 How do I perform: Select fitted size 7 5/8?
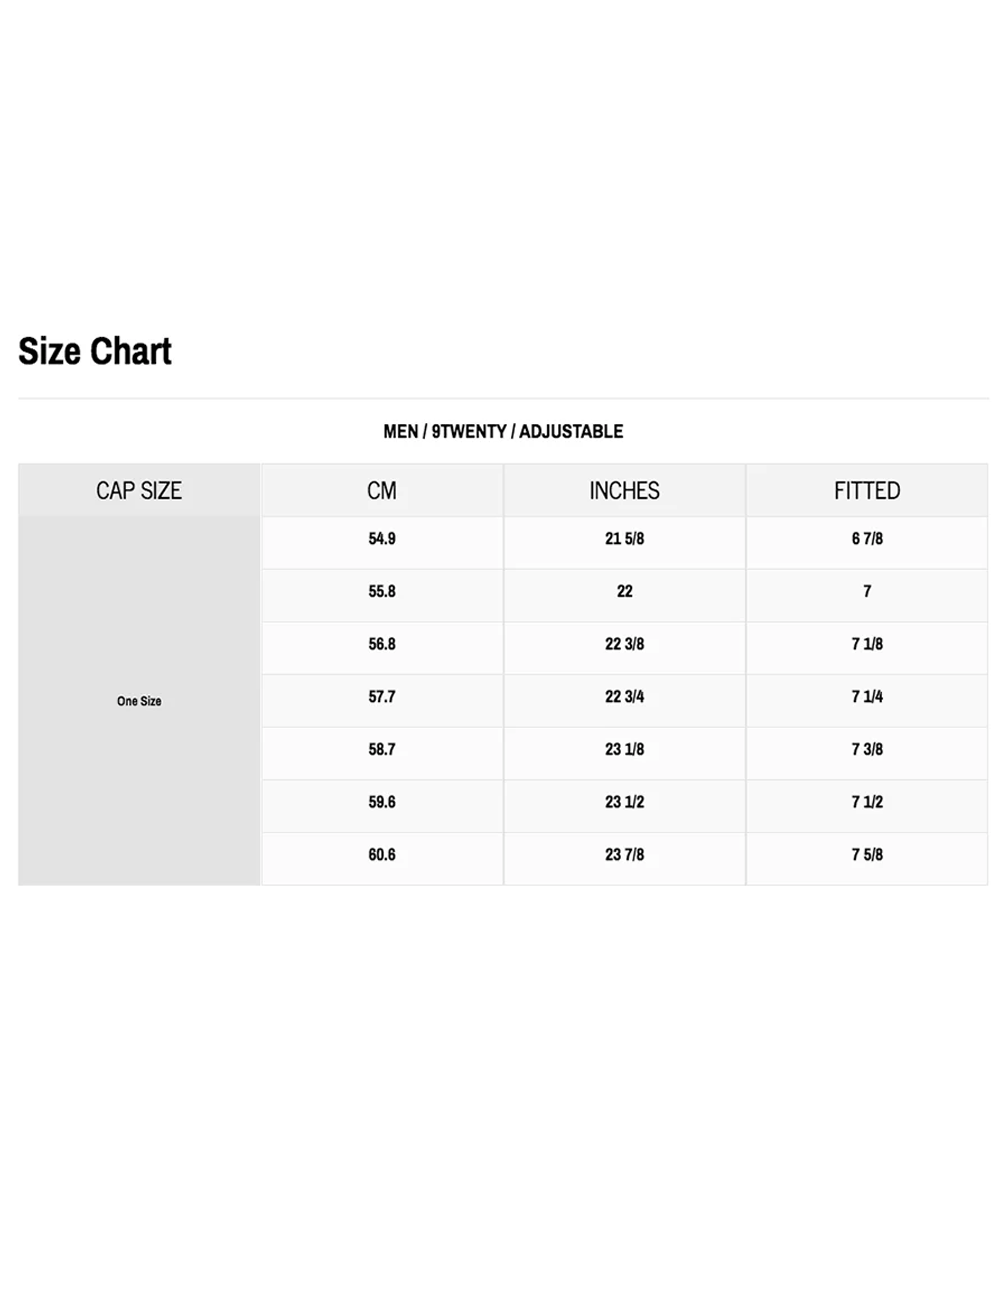(867, 855)
